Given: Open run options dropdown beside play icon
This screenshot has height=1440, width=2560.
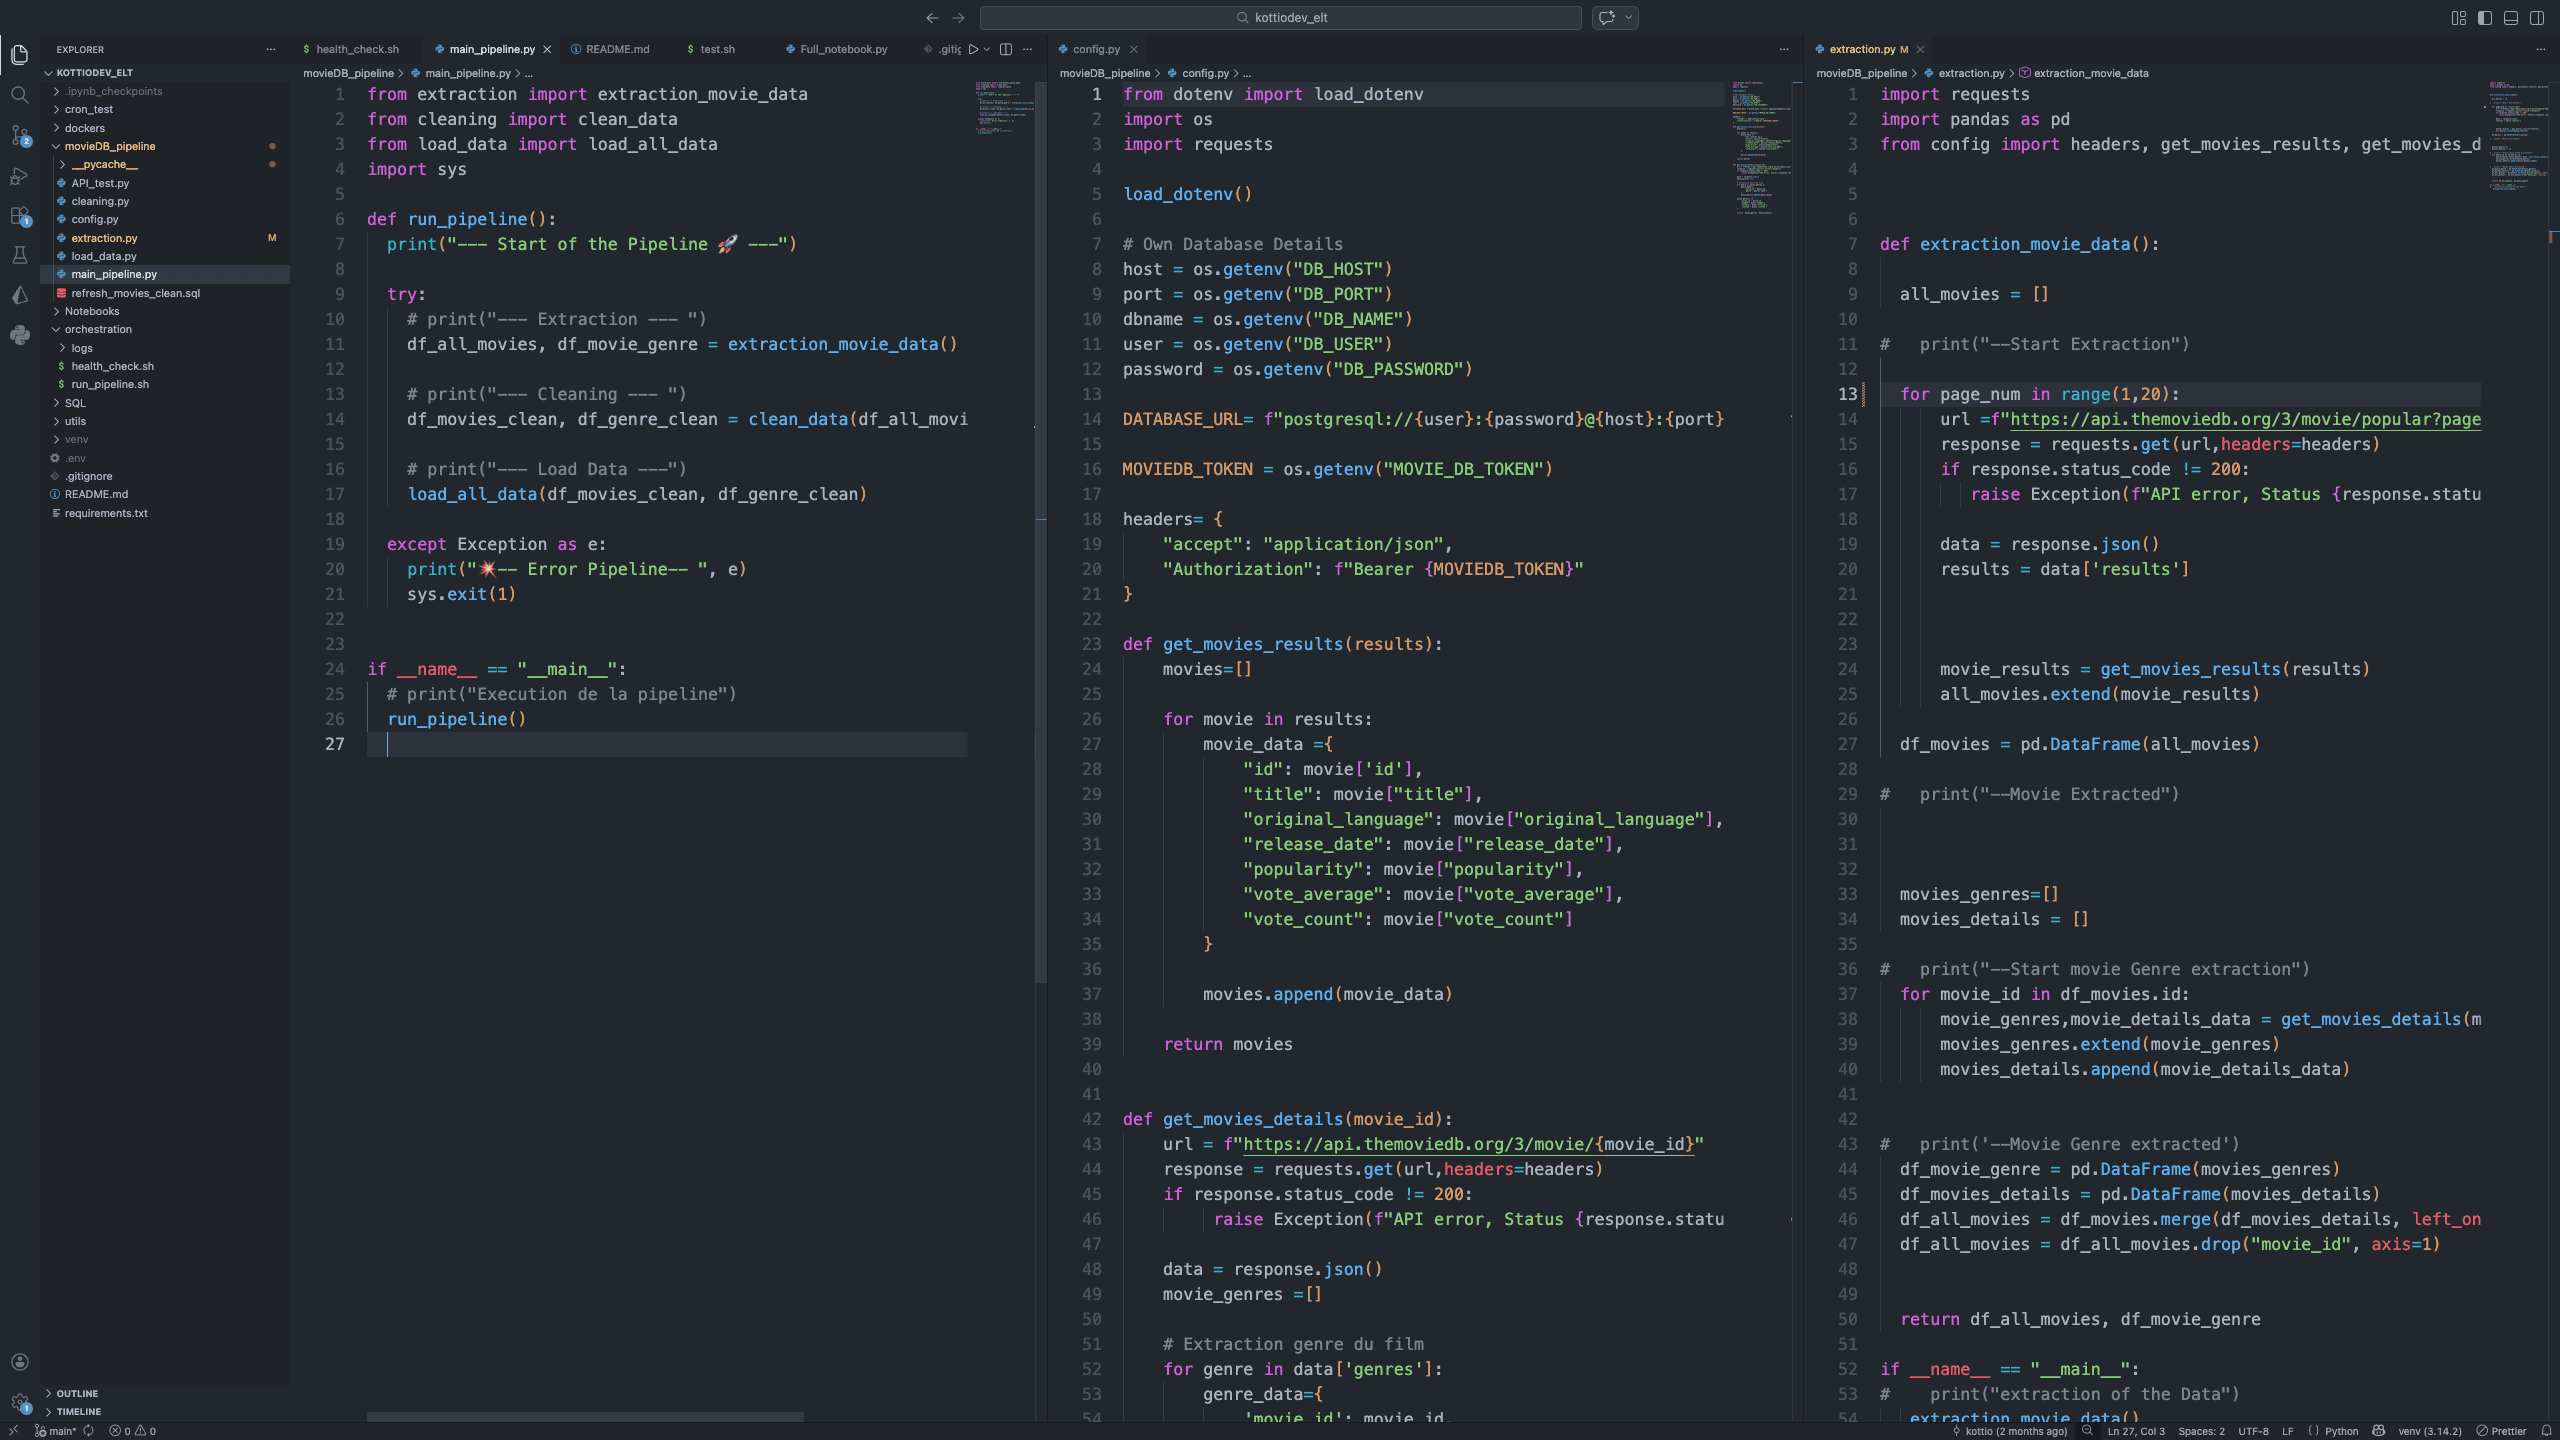Looking at the screenshot, I should coord(987,49).
